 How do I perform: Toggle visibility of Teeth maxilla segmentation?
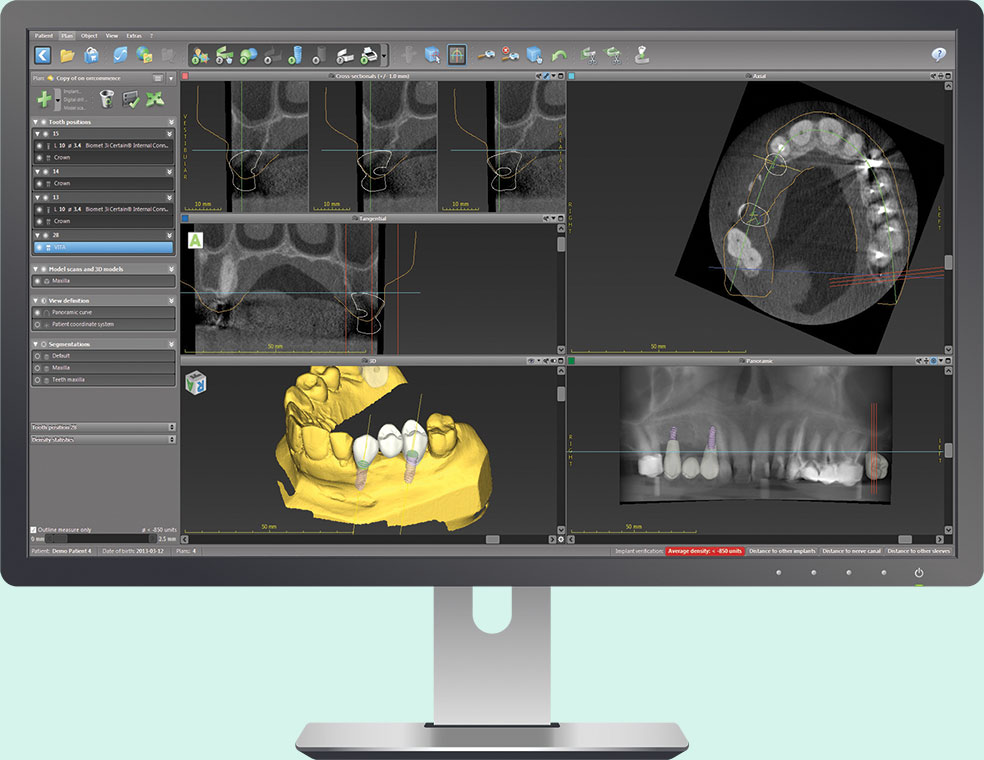click(38, 380)
